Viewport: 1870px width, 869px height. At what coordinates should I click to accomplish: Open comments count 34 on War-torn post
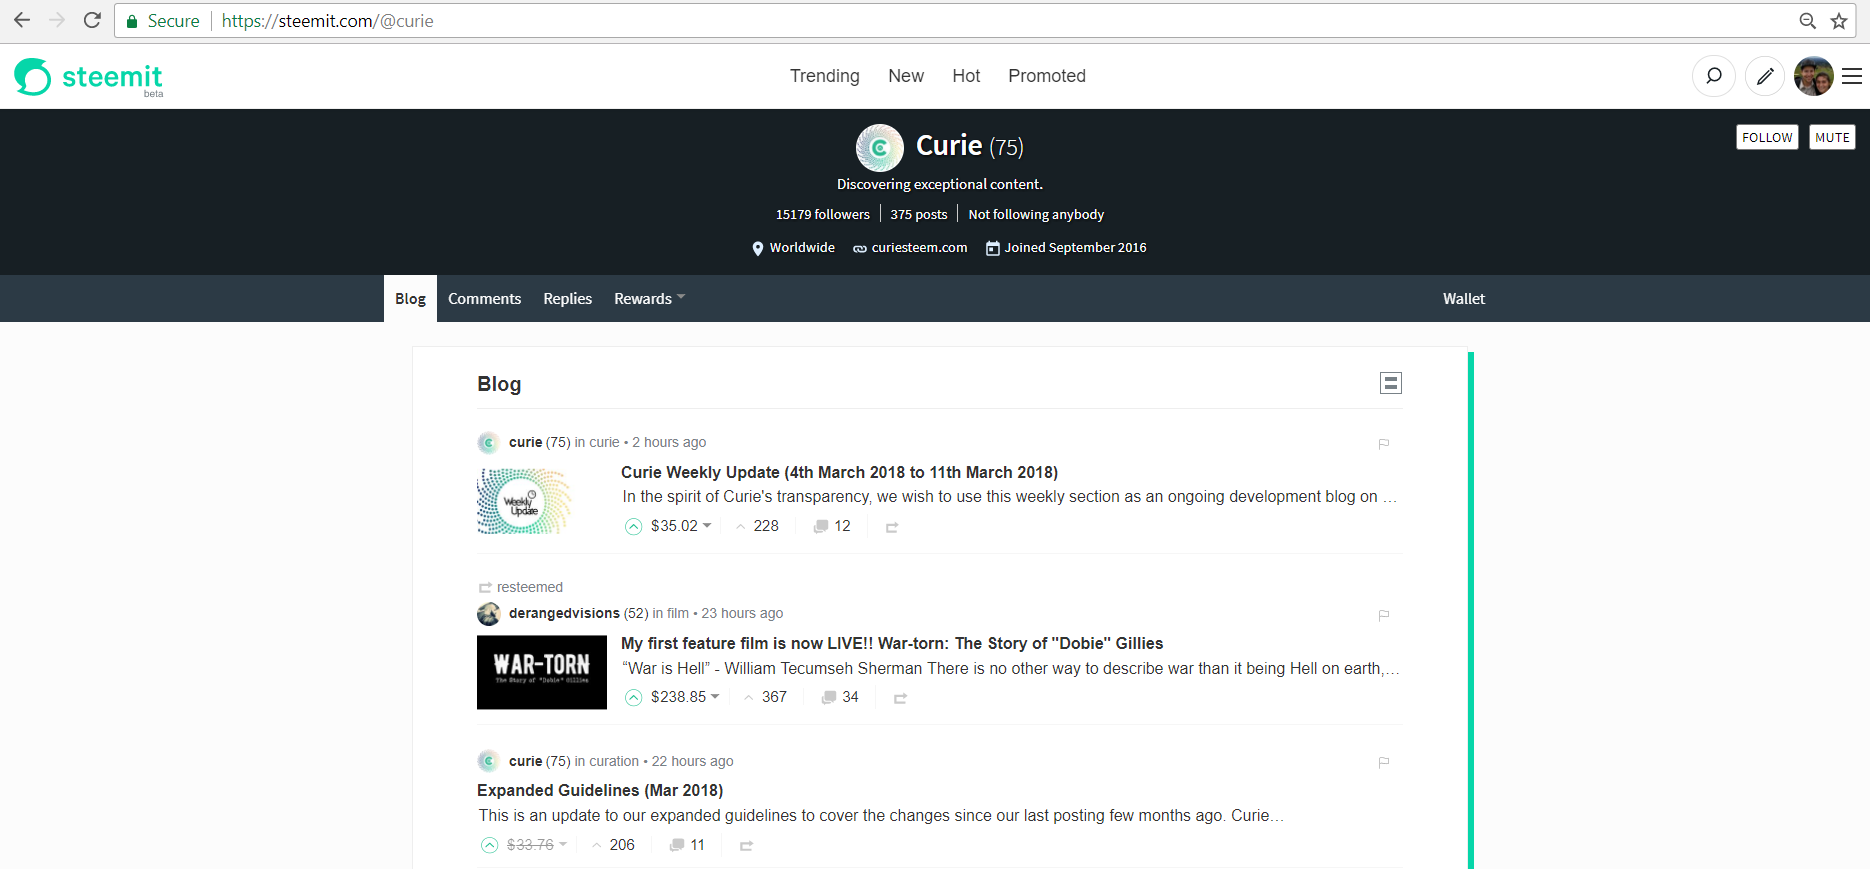click(x=840, y=697)
